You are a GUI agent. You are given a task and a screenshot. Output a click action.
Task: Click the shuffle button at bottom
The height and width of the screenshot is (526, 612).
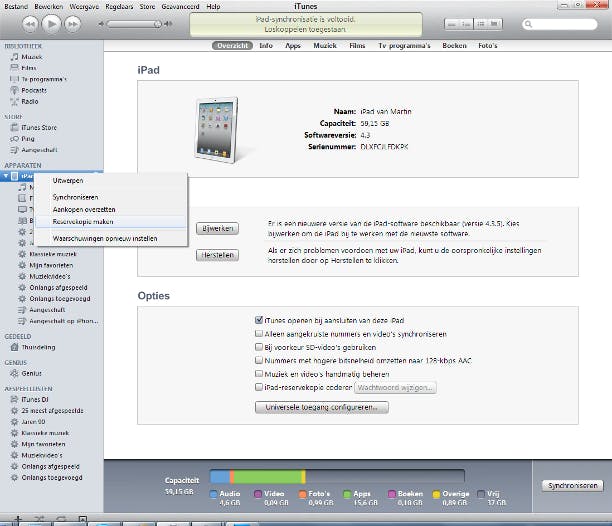click(x=39, y=519)
